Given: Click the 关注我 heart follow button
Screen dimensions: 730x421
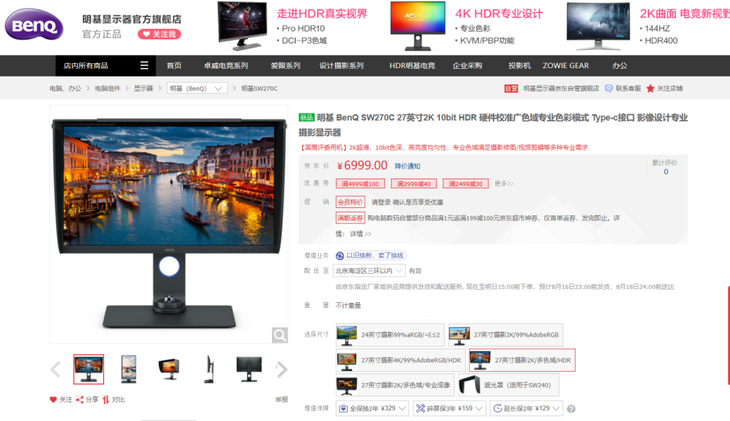Looking at the screenshot, I should tap(159, 34).
